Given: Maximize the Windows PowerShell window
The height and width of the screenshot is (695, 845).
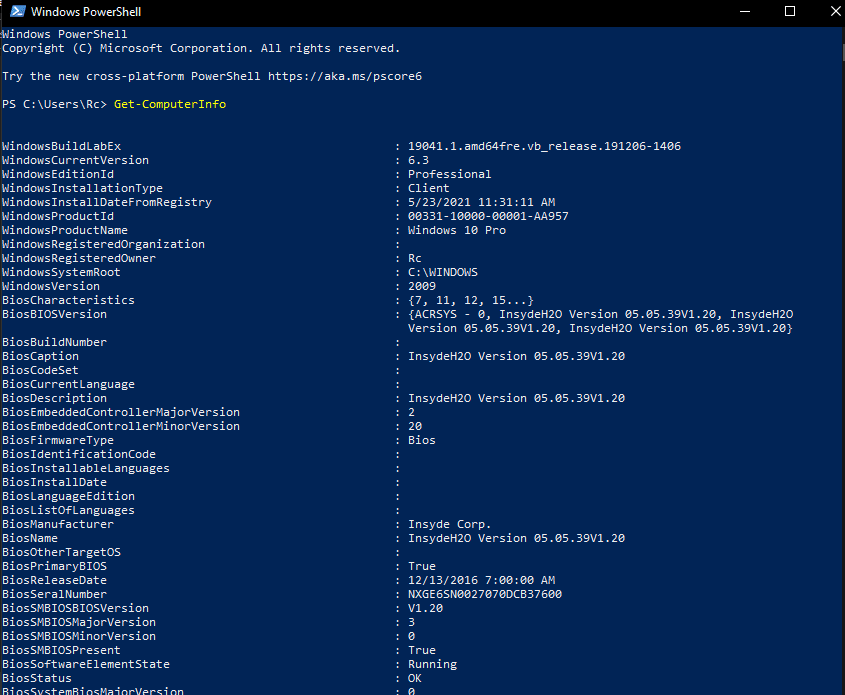Looking at the screenshot, I should [x=790, y=11].
